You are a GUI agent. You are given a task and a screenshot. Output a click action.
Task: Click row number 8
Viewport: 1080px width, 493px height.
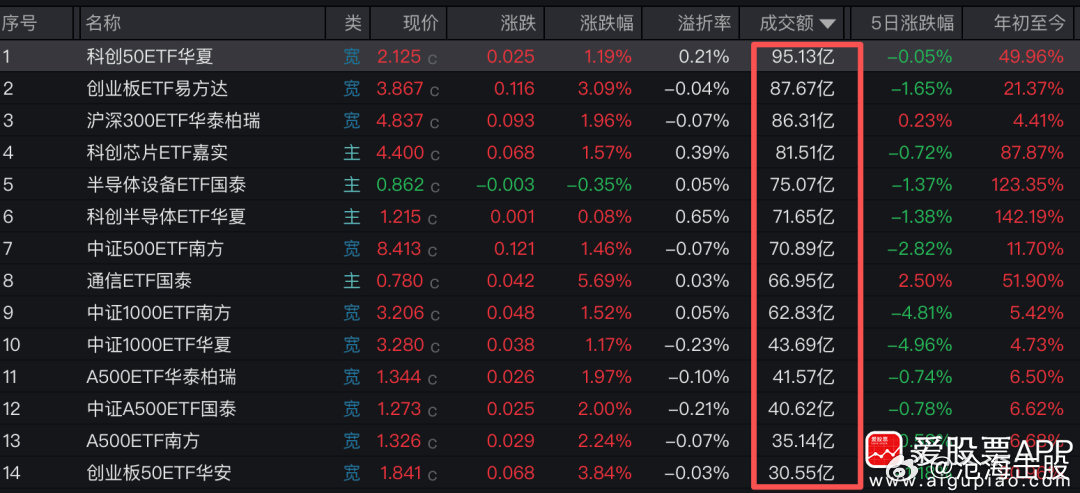pyautogui.click(x=8, y=280)
